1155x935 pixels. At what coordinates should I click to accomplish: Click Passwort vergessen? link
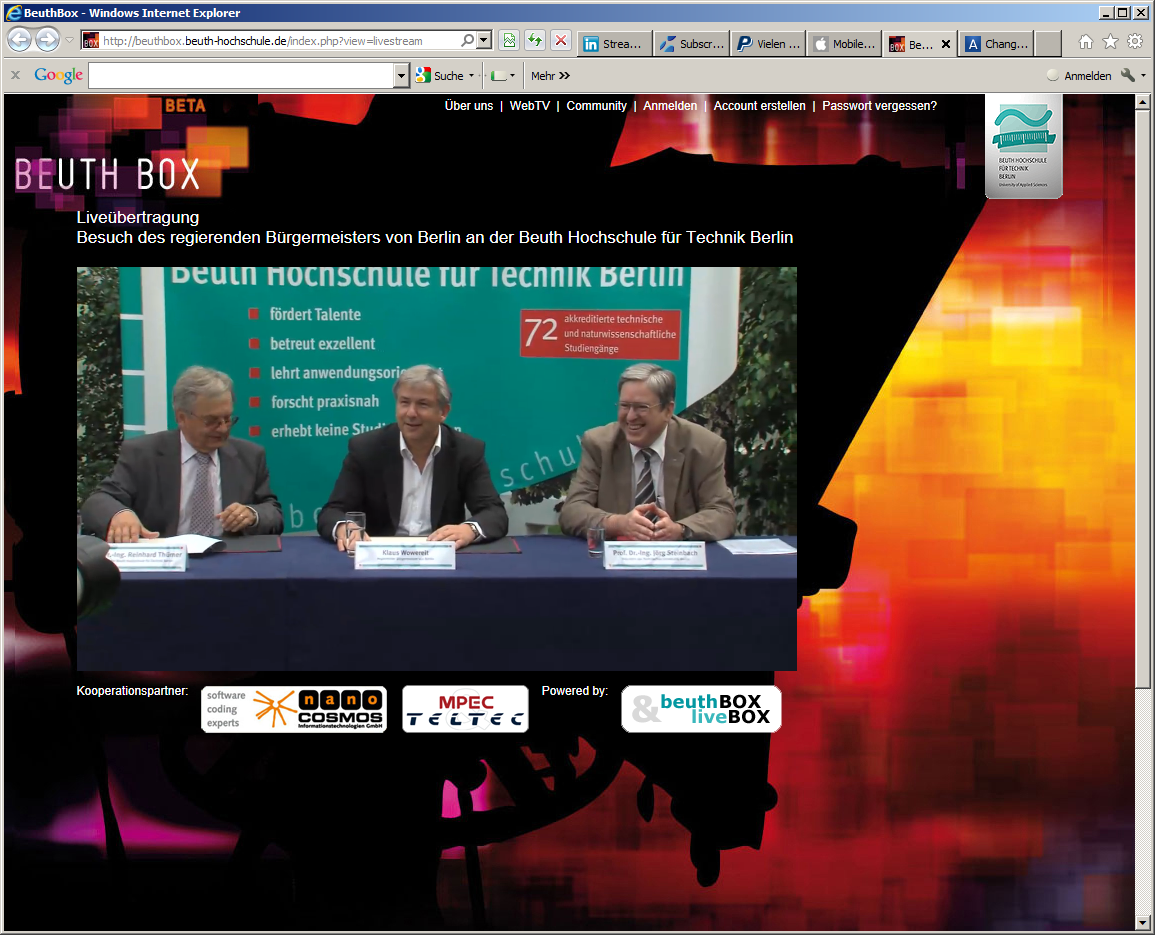coord(879,106)
